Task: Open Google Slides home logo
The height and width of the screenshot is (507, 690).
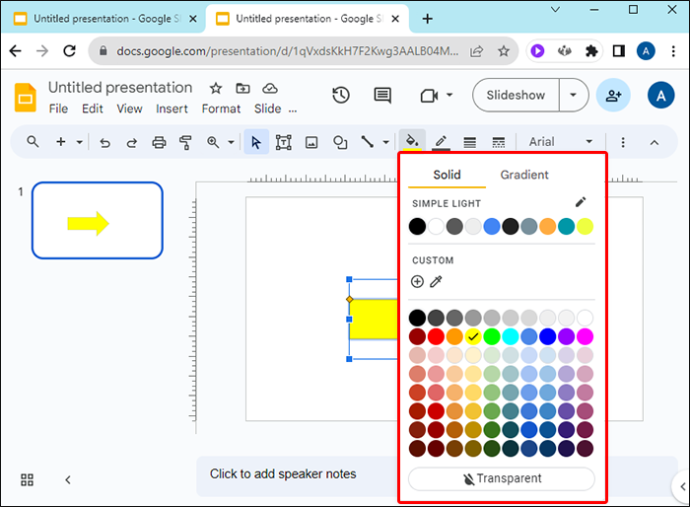Action: pyautogui.click(x=26, y=97)
